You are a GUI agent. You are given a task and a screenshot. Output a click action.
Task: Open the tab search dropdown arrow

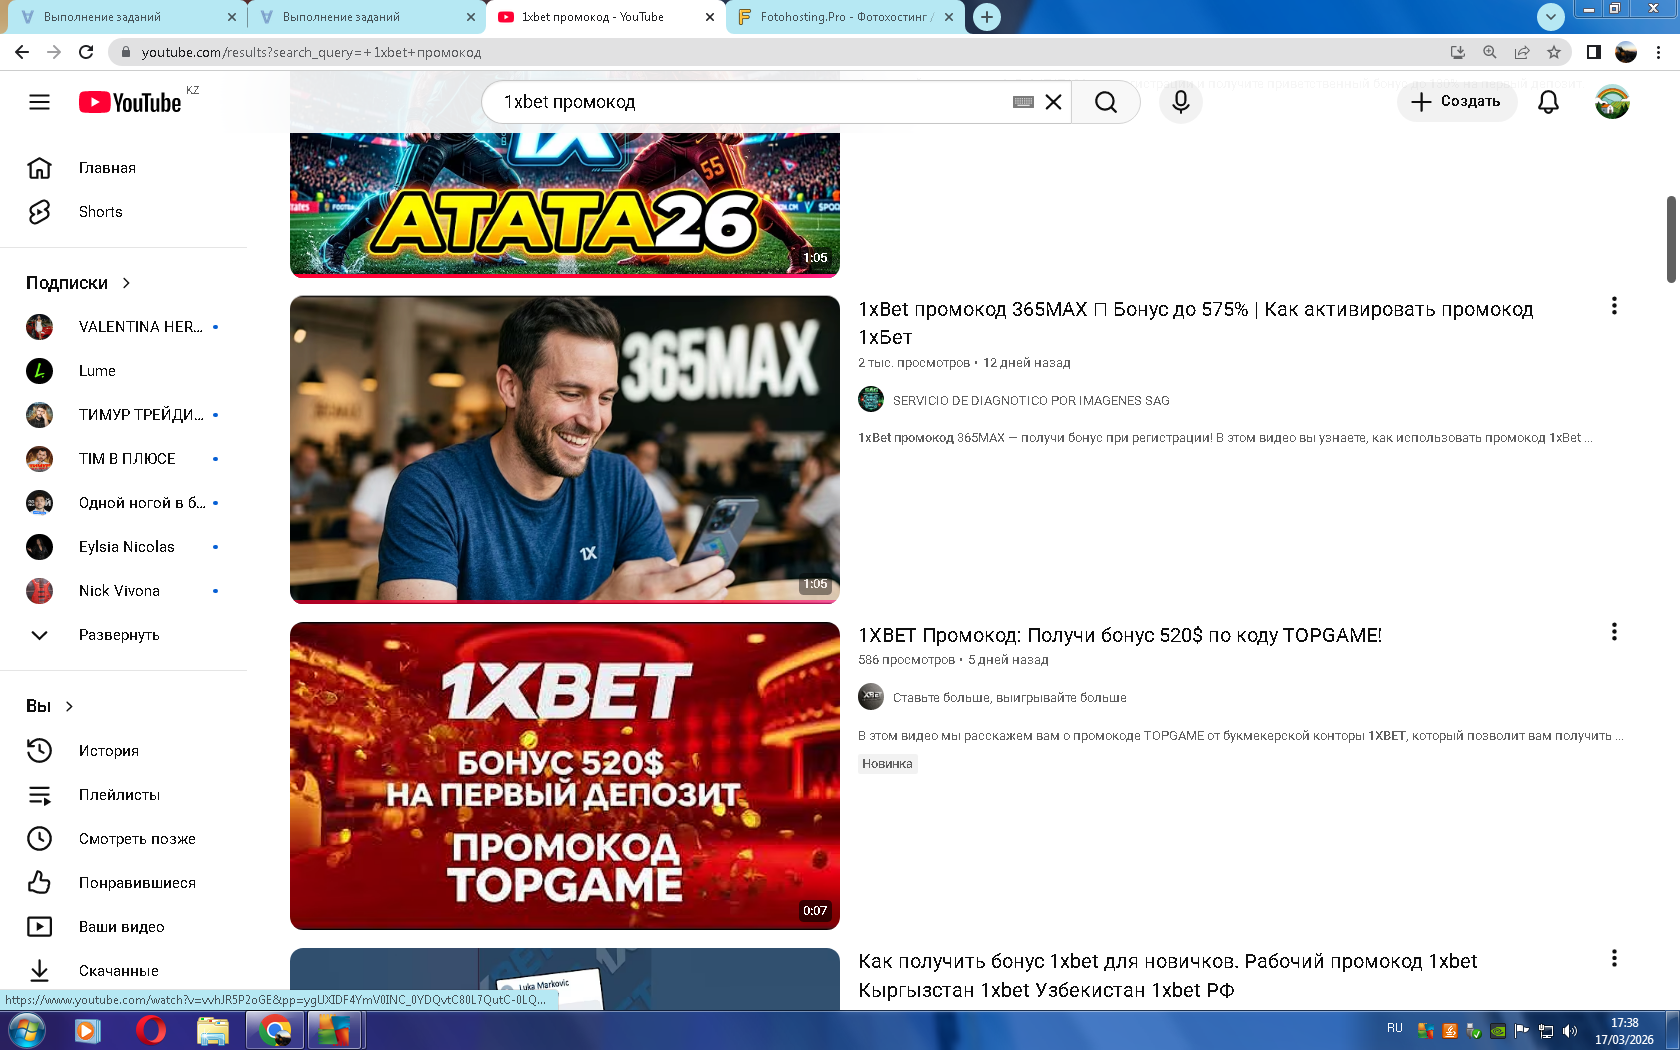1550,16
